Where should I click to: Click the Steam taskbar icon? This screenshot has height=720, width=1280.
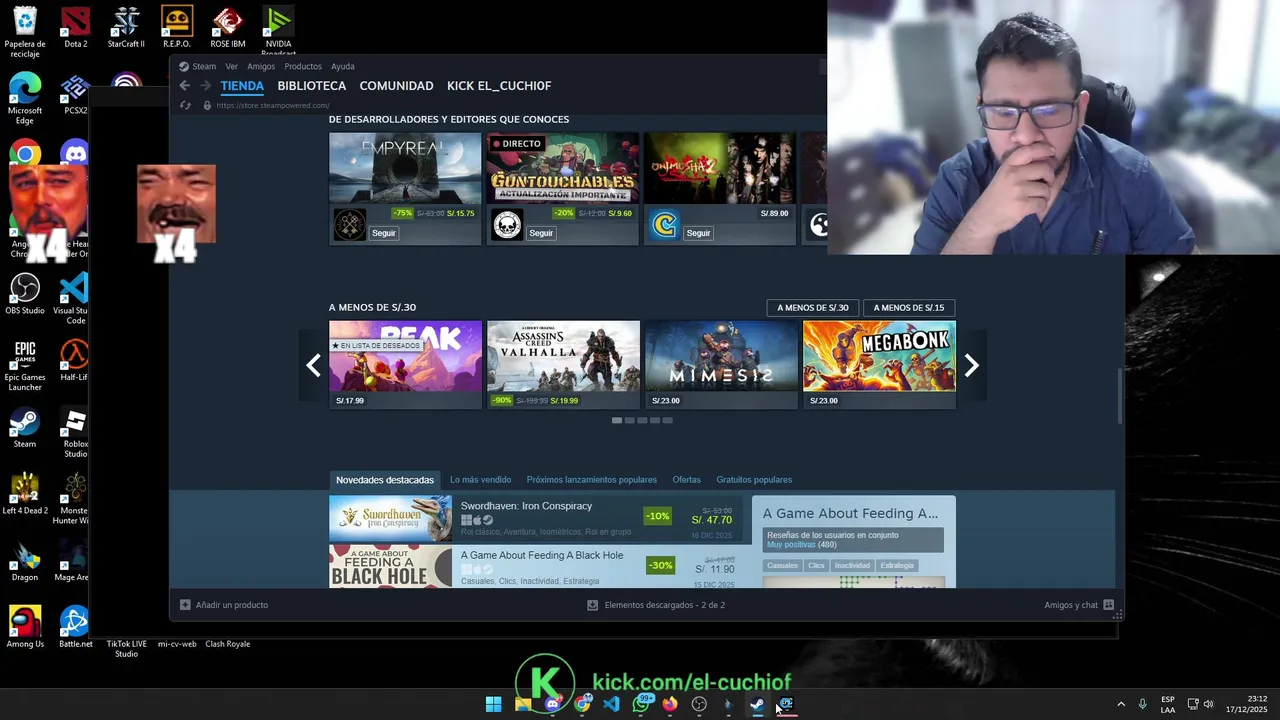pyautogui.click(x=757, y=704)
